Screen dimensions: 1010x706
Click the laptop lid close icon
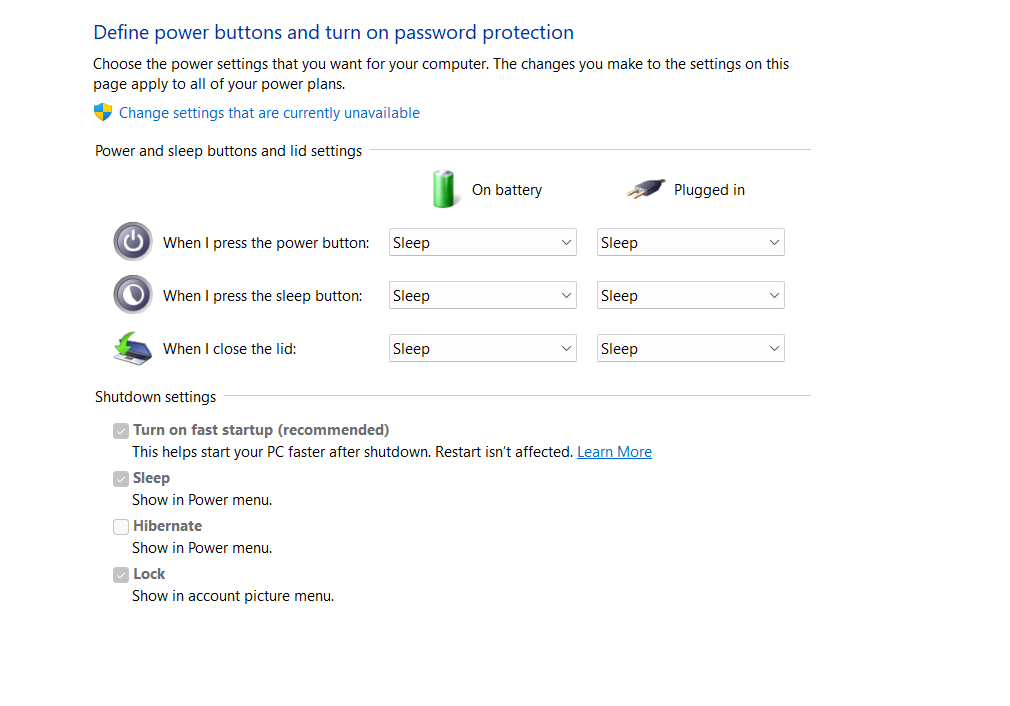(133, 348)
